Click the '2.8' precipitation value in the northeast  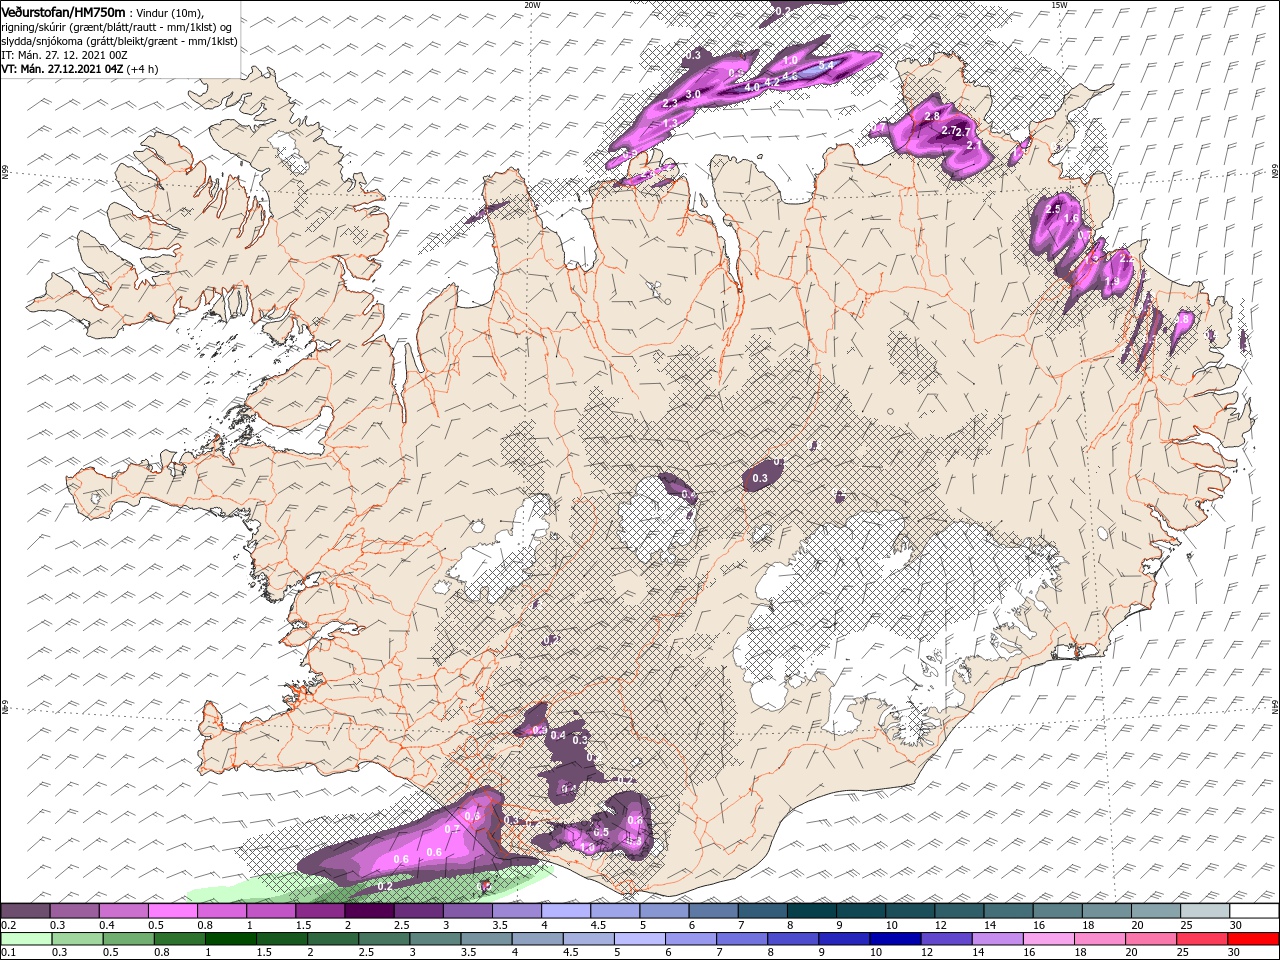(x=933, y=117)
